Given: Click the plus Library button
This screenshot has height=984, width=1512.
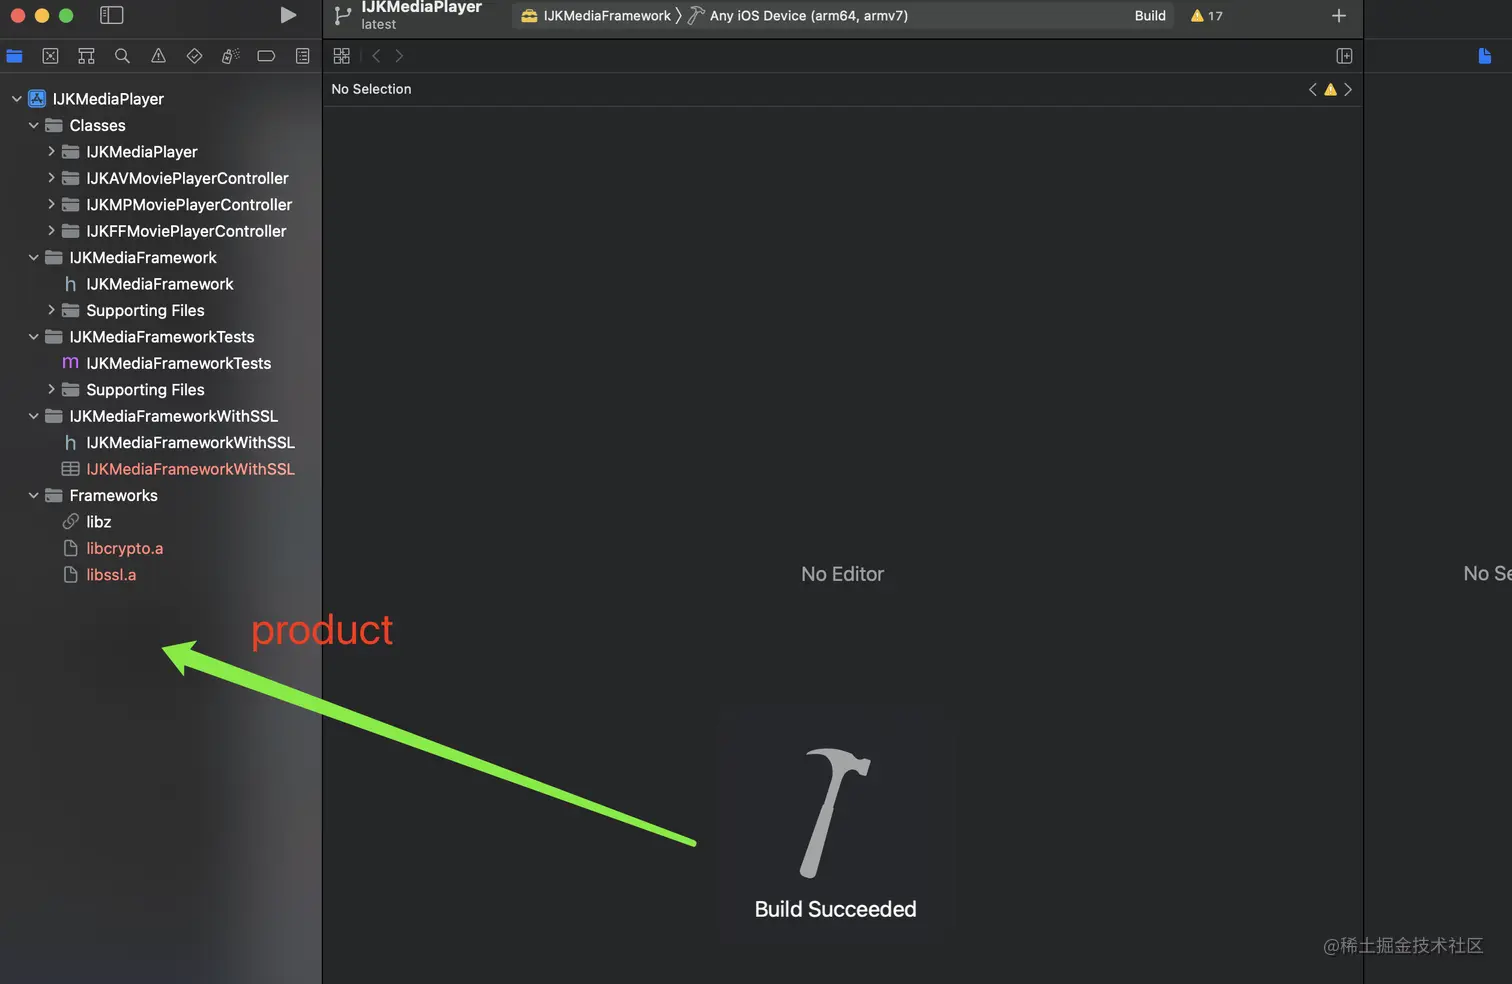Looking at the screenshot, I should click(1339, 15).
